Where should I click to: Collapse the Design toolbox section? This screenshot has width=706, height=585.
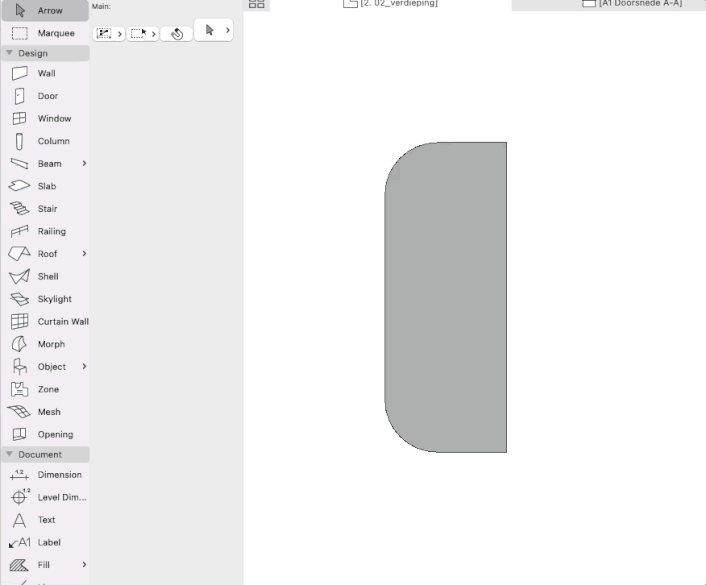[9, 53]
